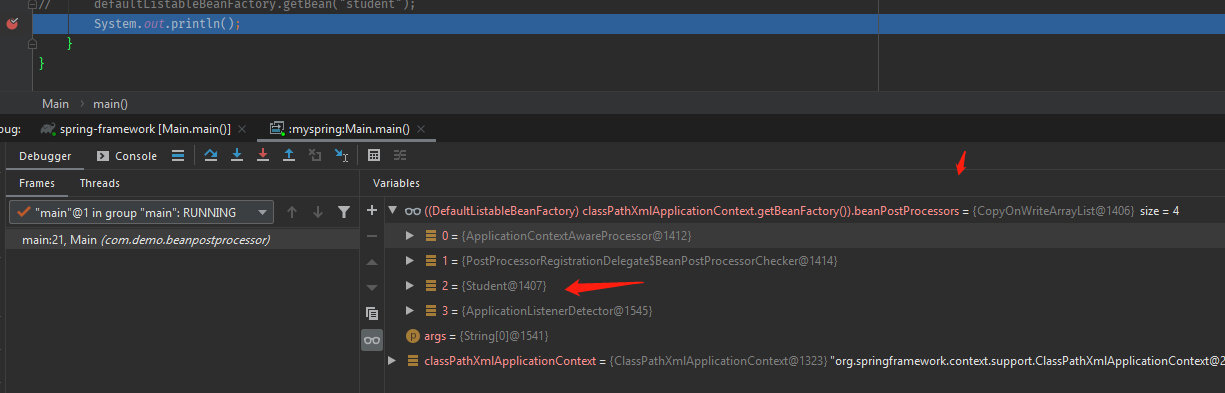Collapse the beanPostProcessors watch node
This screenshot has height=393, width=1225.
pyautogui.click(x=394, y=211)
